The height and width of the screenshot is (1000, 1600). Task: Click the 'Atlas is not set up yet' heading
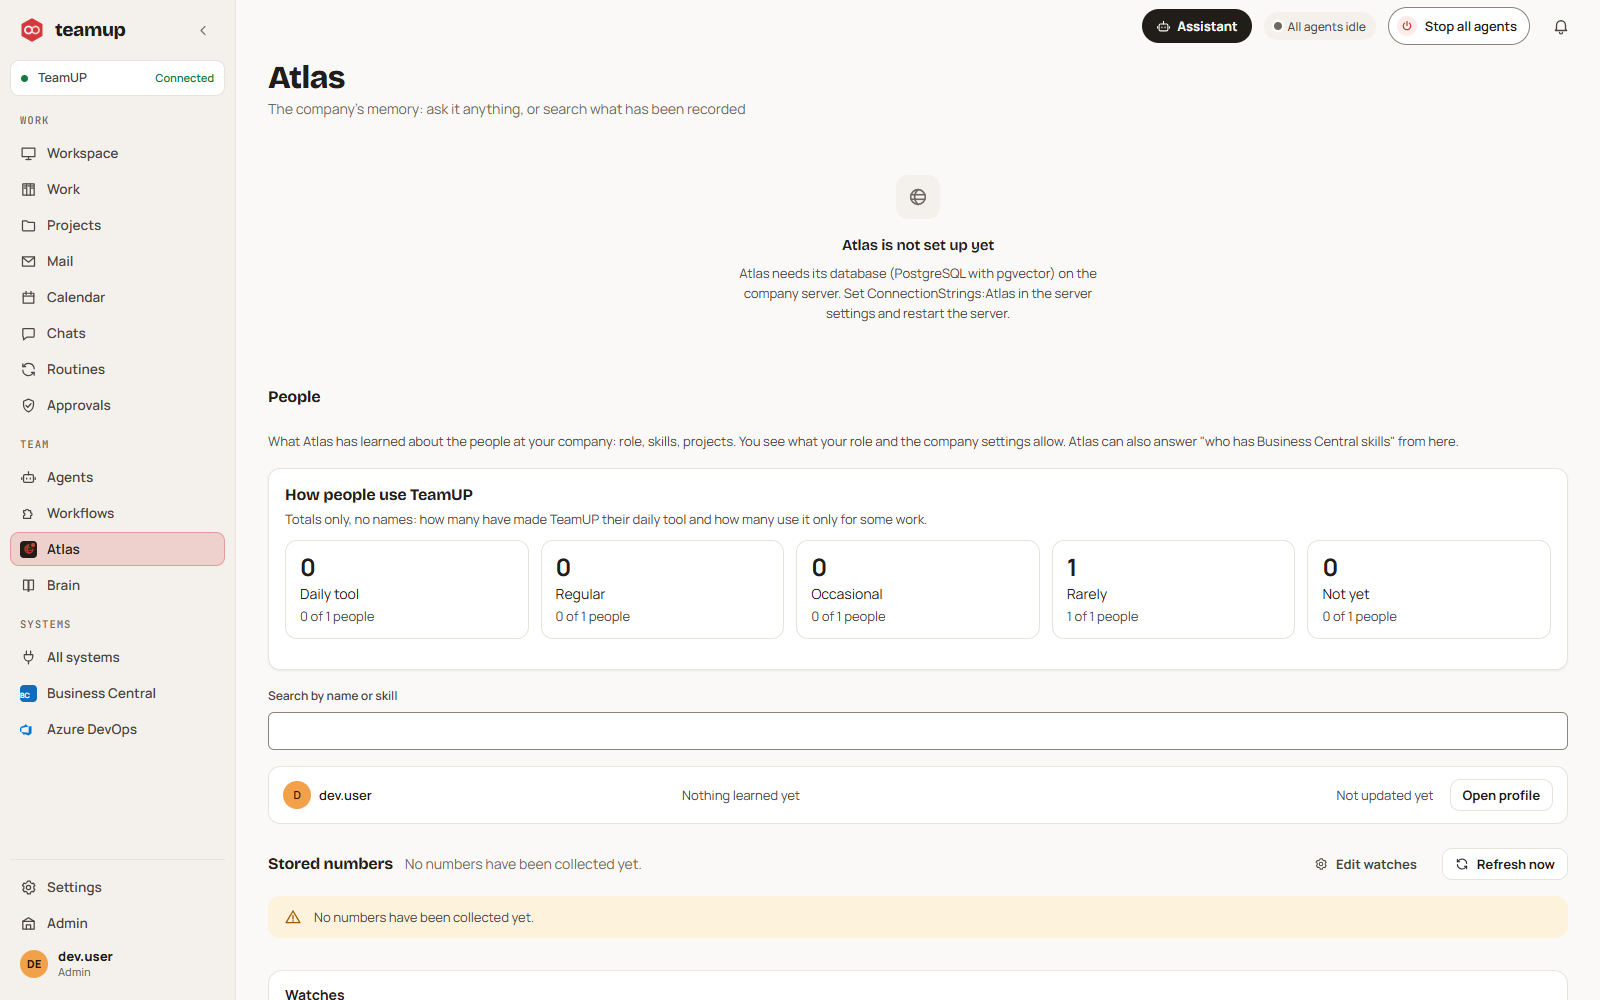(x=918, y=245)
